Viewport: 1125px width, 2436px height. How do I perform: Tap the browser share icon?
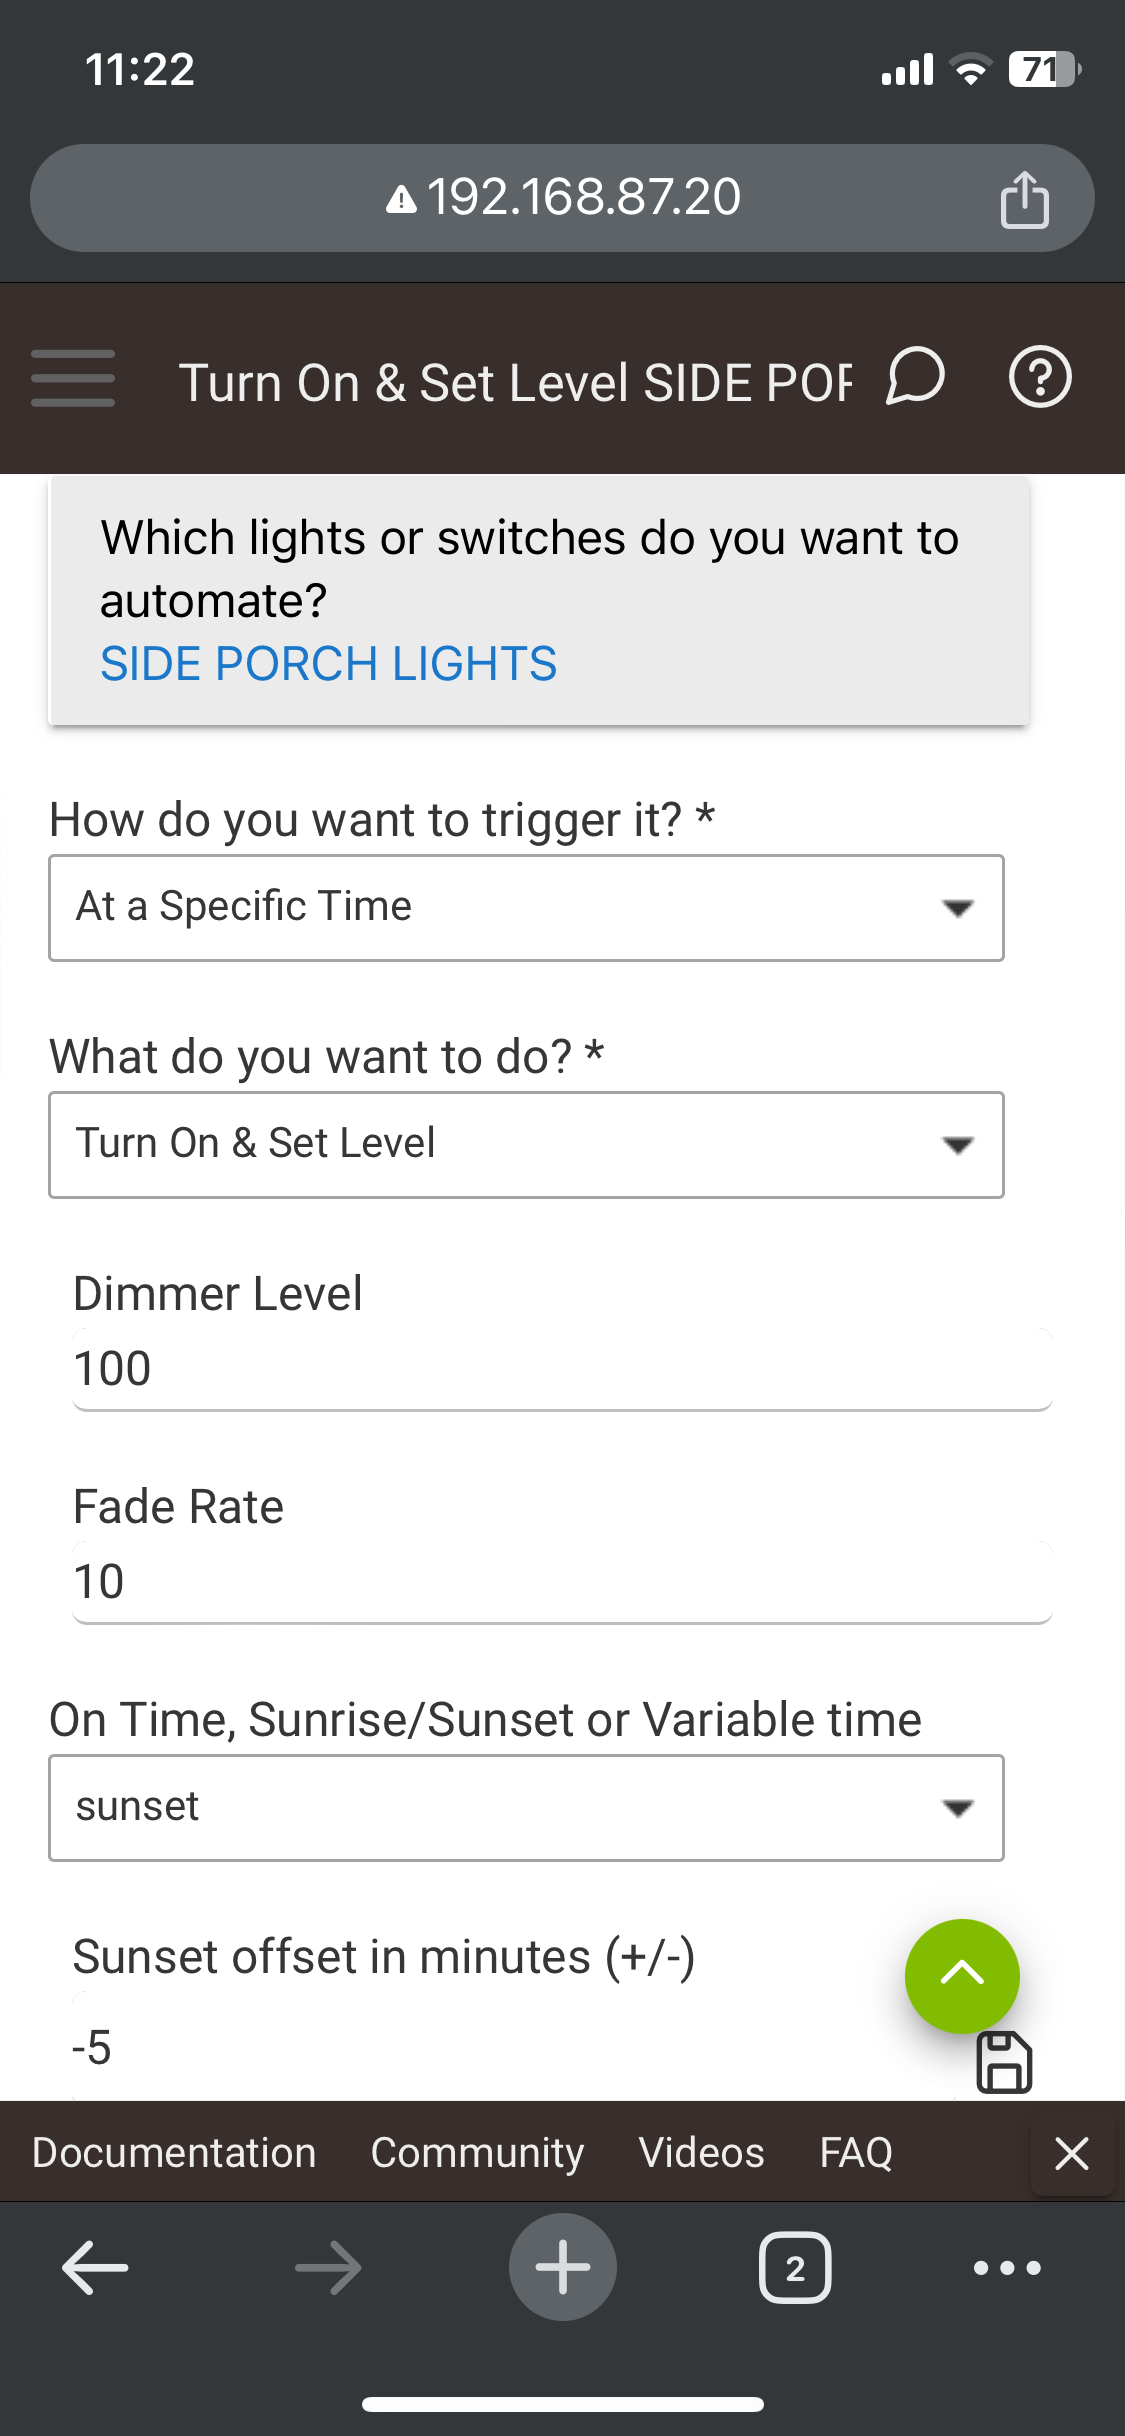pos(1025,199)
